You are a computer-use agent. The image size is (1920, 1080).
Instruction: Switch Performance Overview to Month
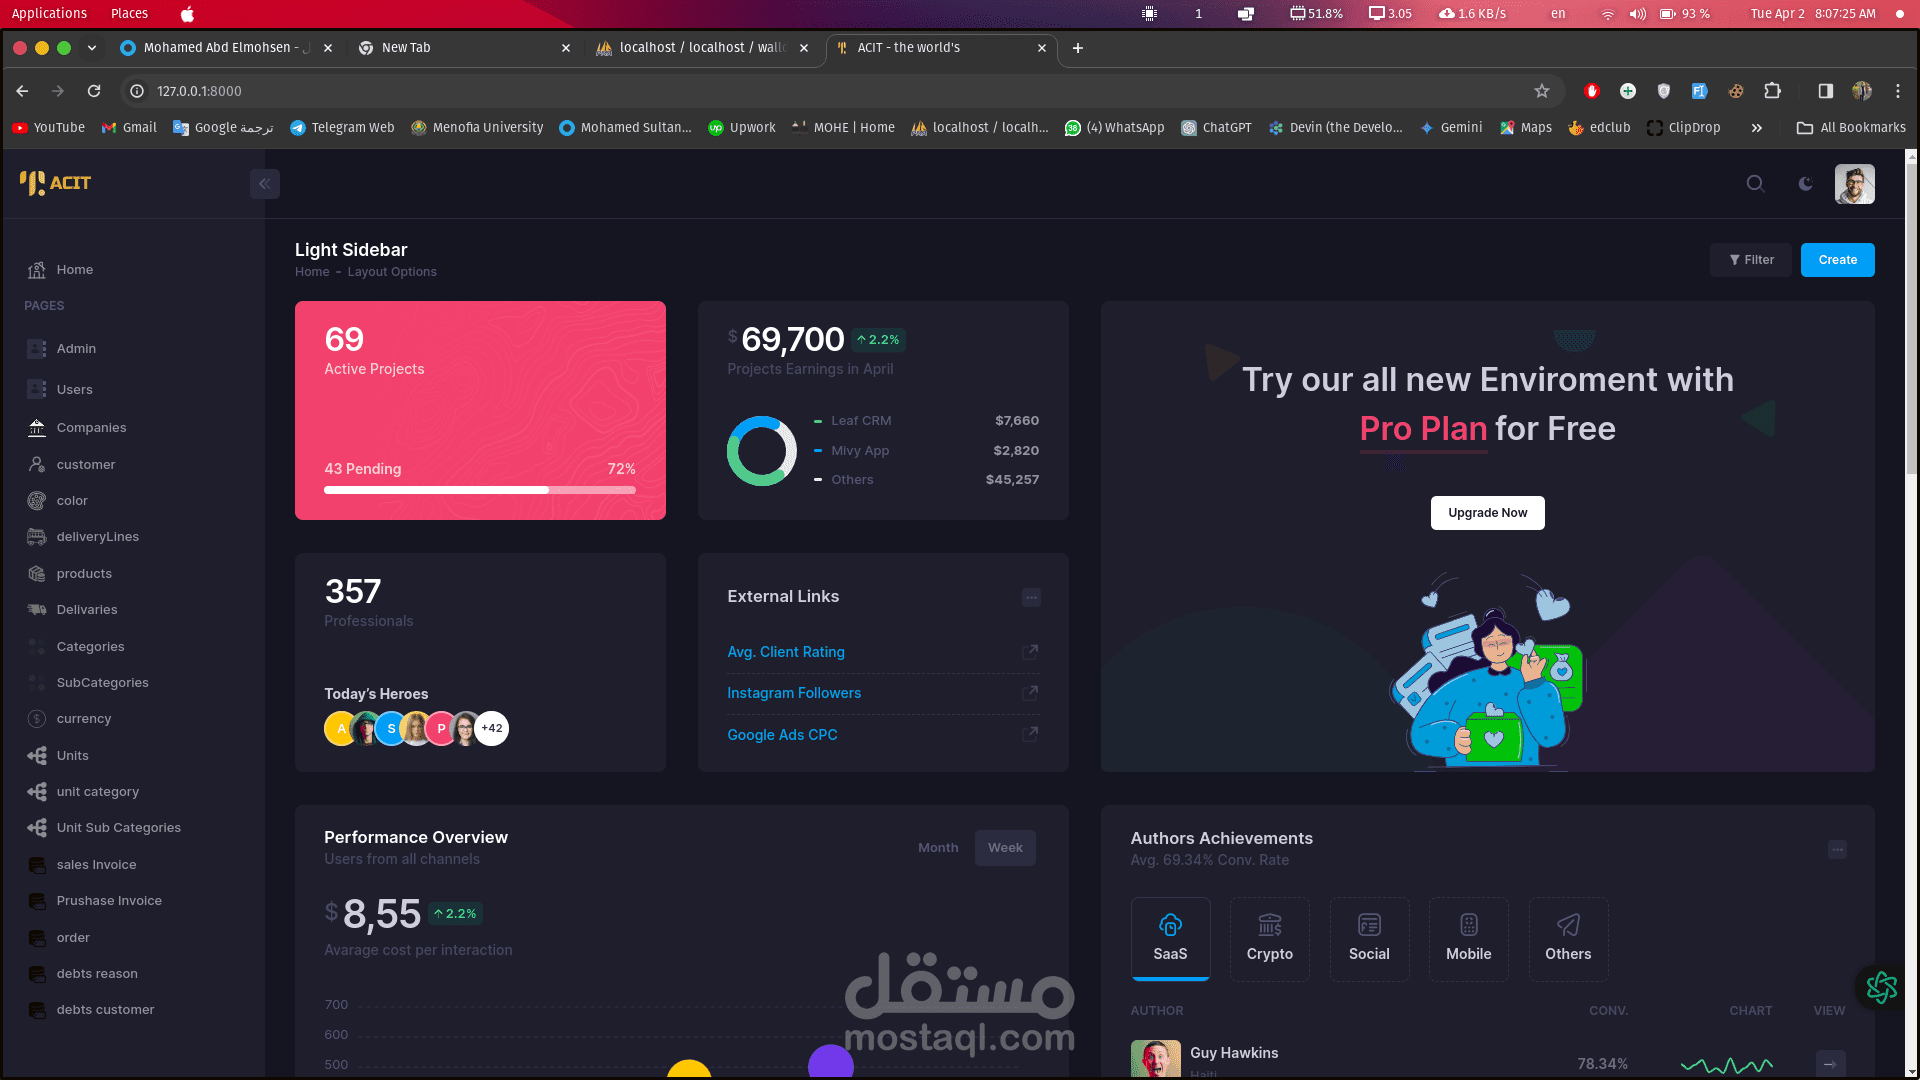click(x=938, y=848)
